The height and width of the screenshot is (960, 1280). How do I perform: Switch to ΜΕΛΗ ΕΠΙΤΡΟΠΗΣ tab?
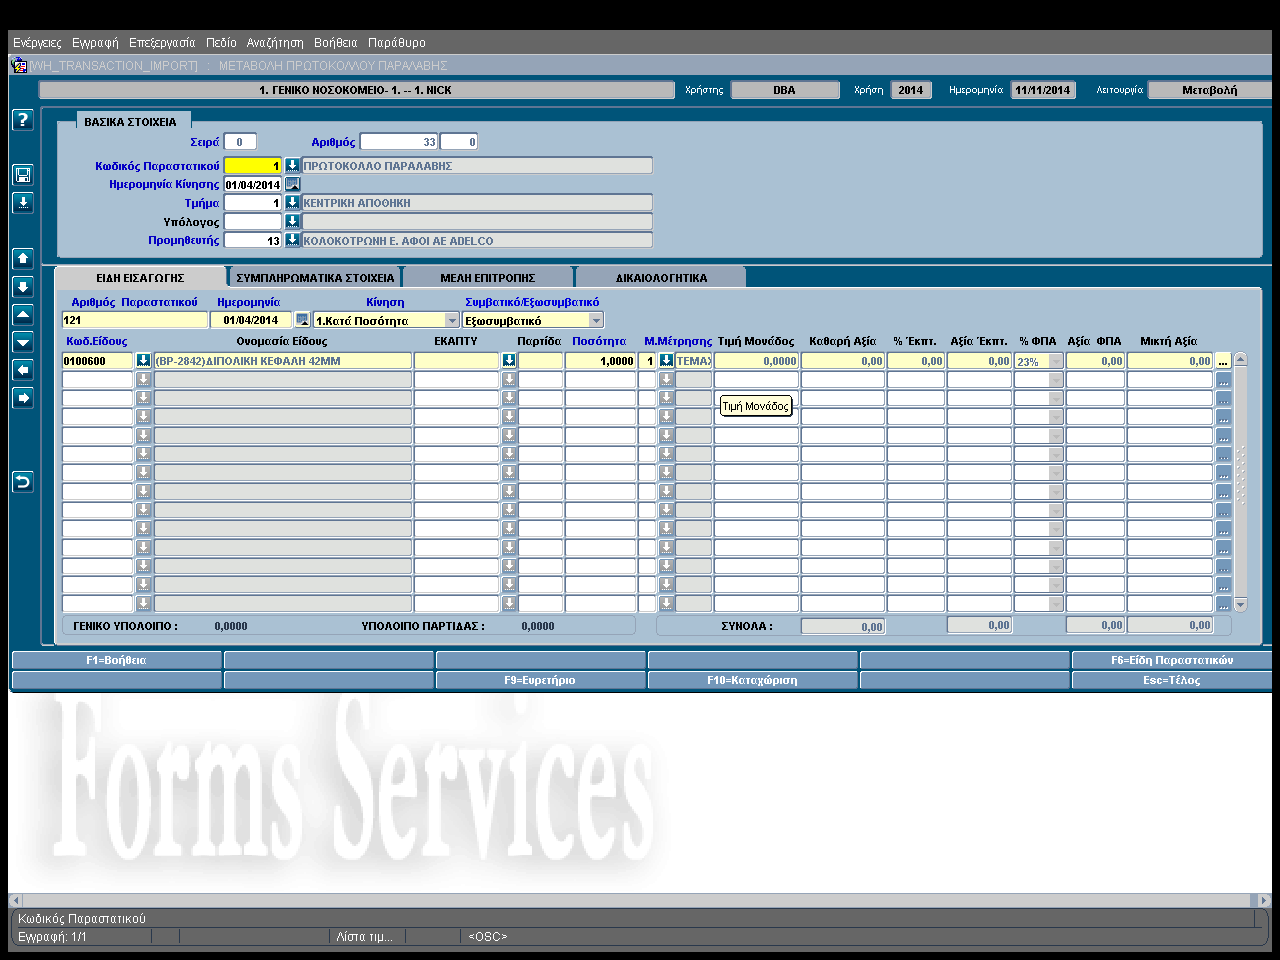488,278
